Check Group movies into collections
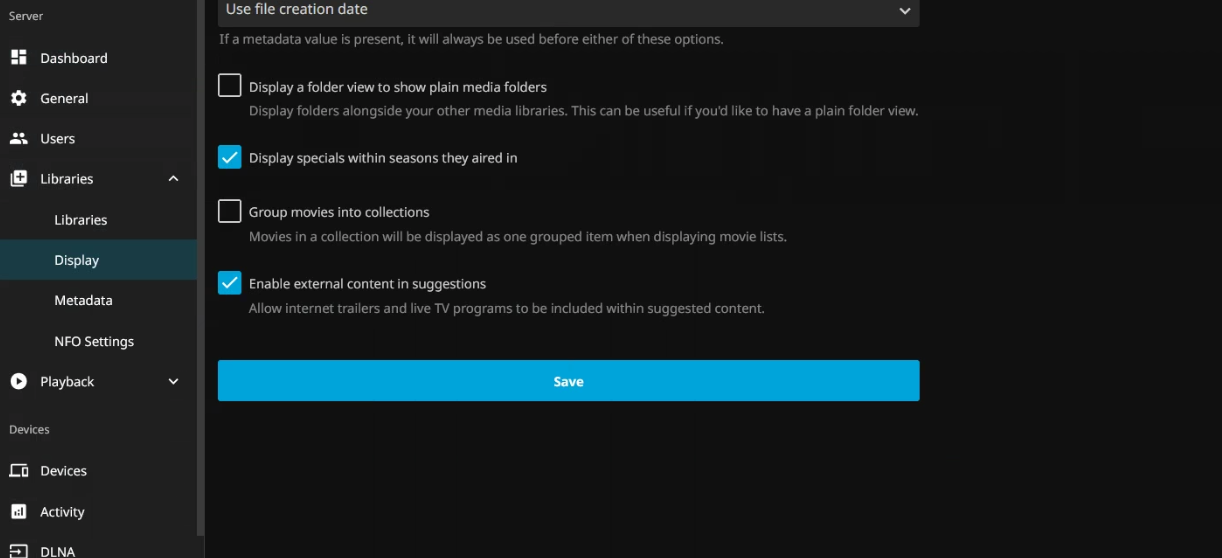The height and width of the screenshot is (558, 1222). click(x=230, y=211)
